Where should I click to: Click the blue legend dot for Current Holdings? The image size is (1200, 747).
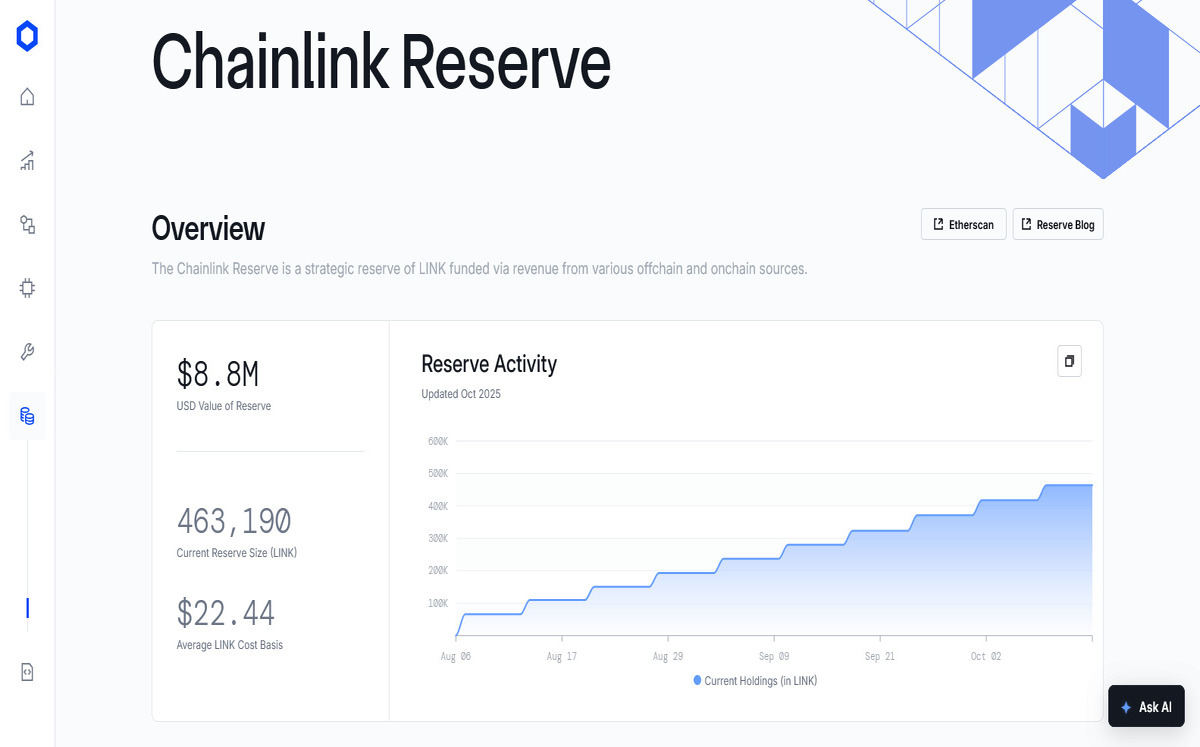click(x=697, y=680)
